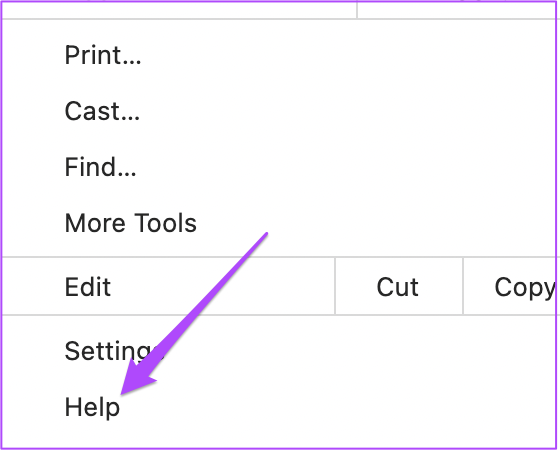Go to Settings below the Edit row
The height and width of the screenshot is (450, 560).
coord(280,351)
